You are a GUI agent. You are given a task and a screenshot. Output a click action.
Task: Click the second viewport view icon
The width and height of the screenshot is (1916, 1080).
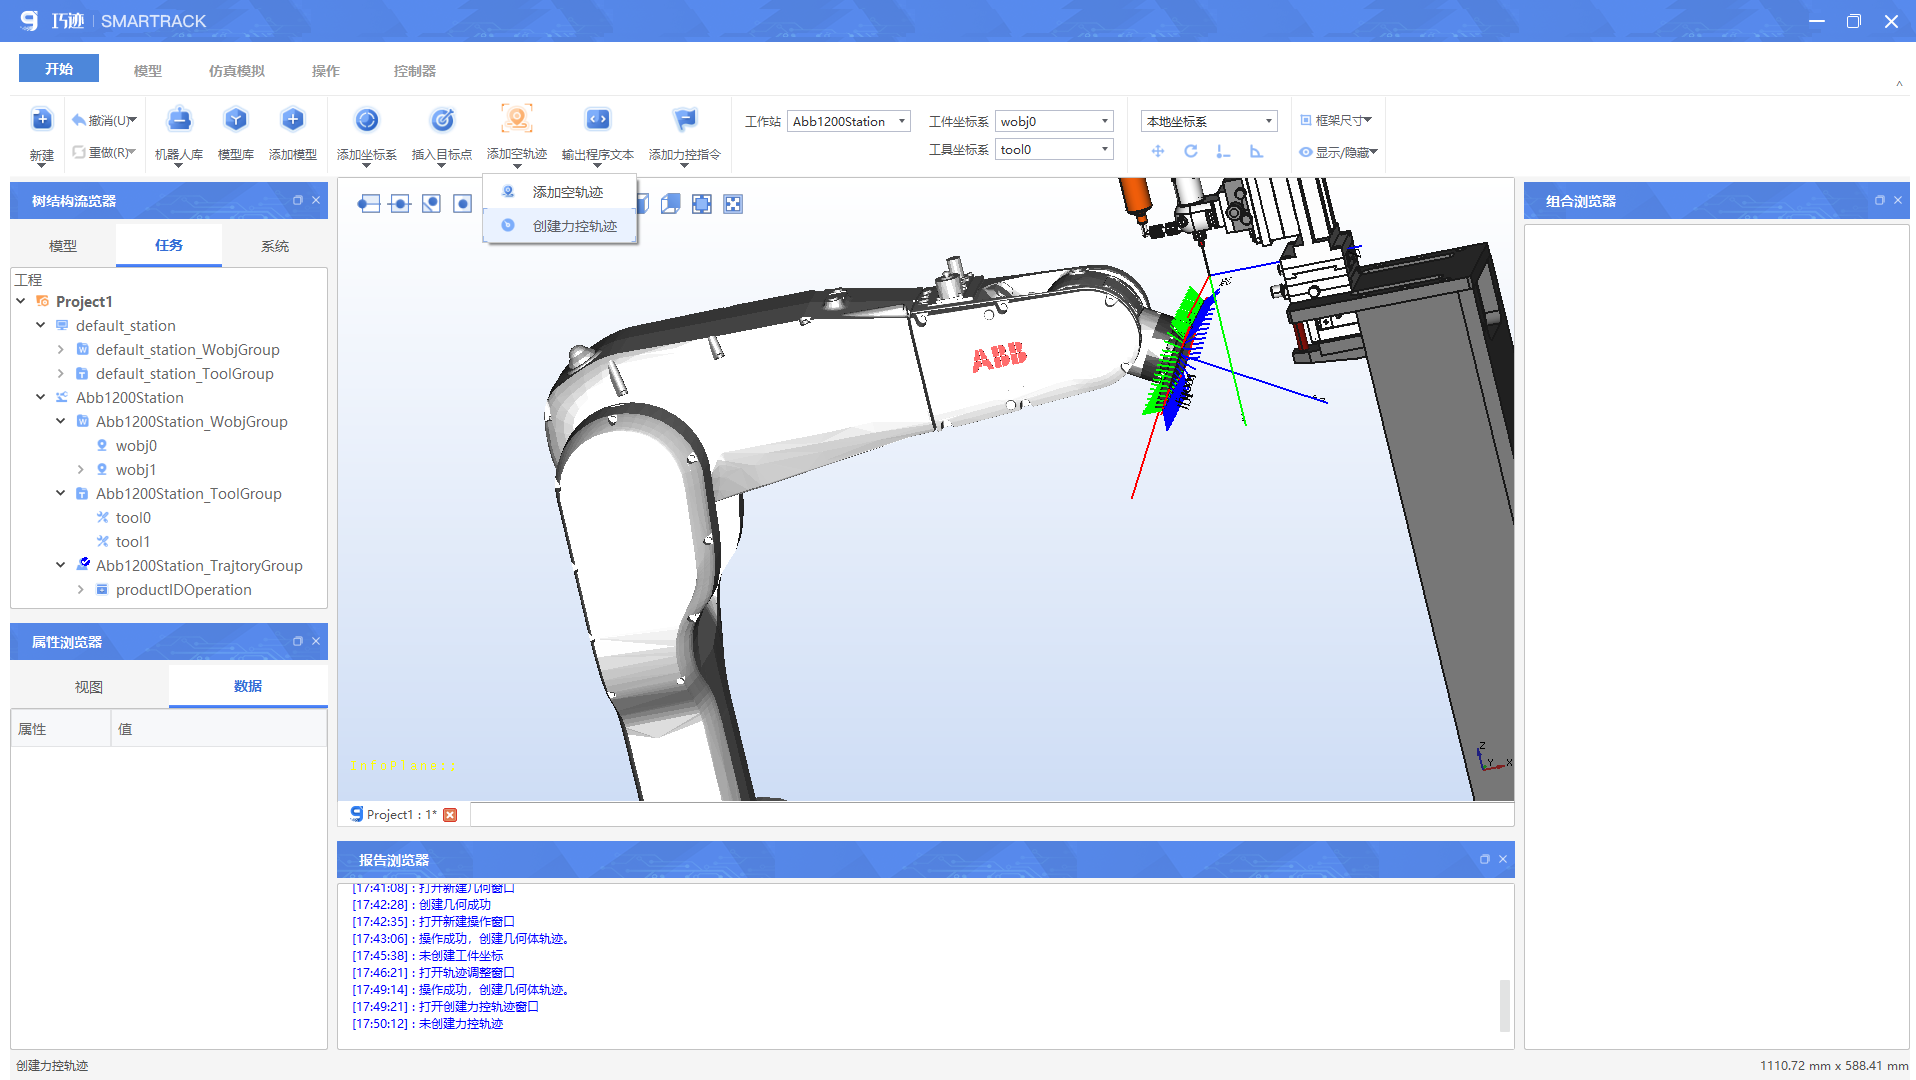(x=400, y=204)
